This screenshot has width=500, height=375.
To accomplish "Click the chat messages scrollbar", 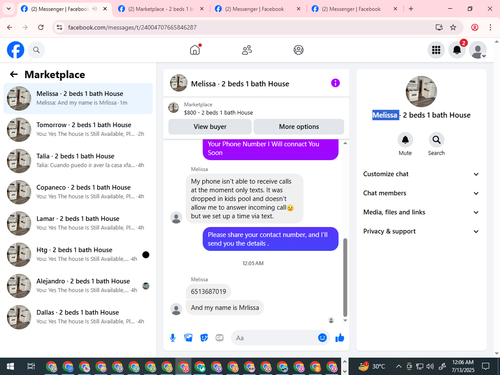I will [345, 277].
